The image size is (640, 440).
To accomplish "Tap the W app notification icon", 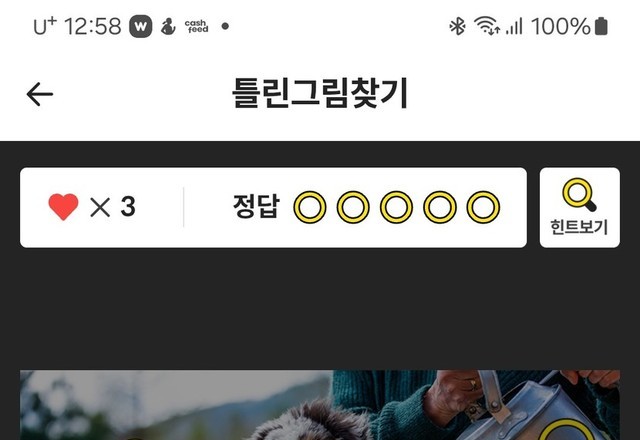I will [141, 27].
